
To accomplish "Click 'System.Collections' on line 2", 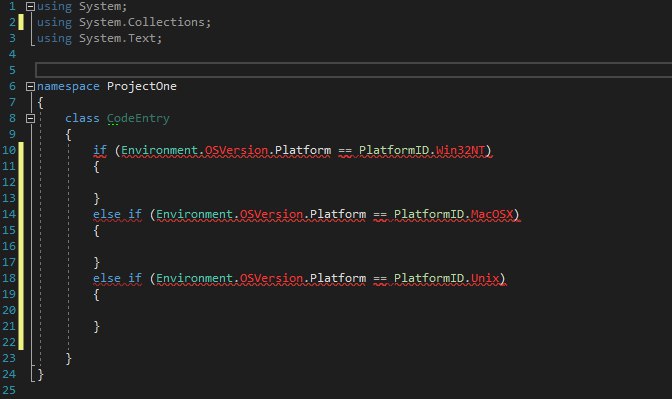I will pyautogui.click(x=141, y=22).
